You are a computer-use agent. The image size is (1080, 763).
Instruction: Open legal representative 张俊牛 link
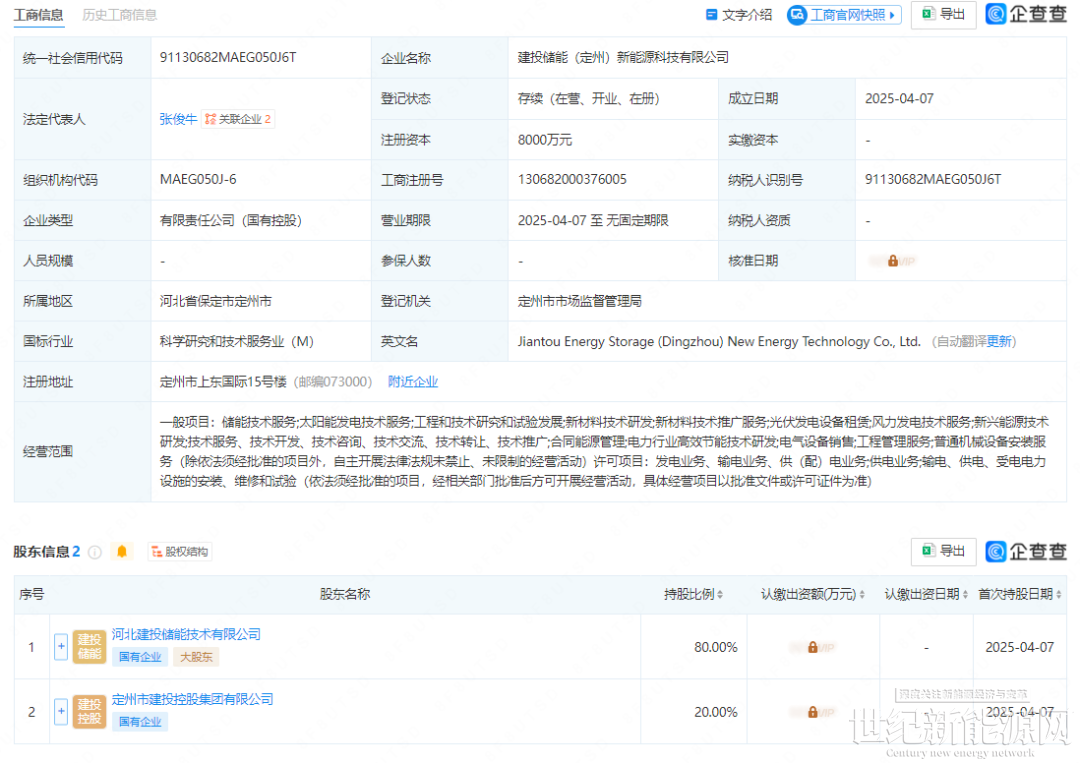tap(178, 119)
